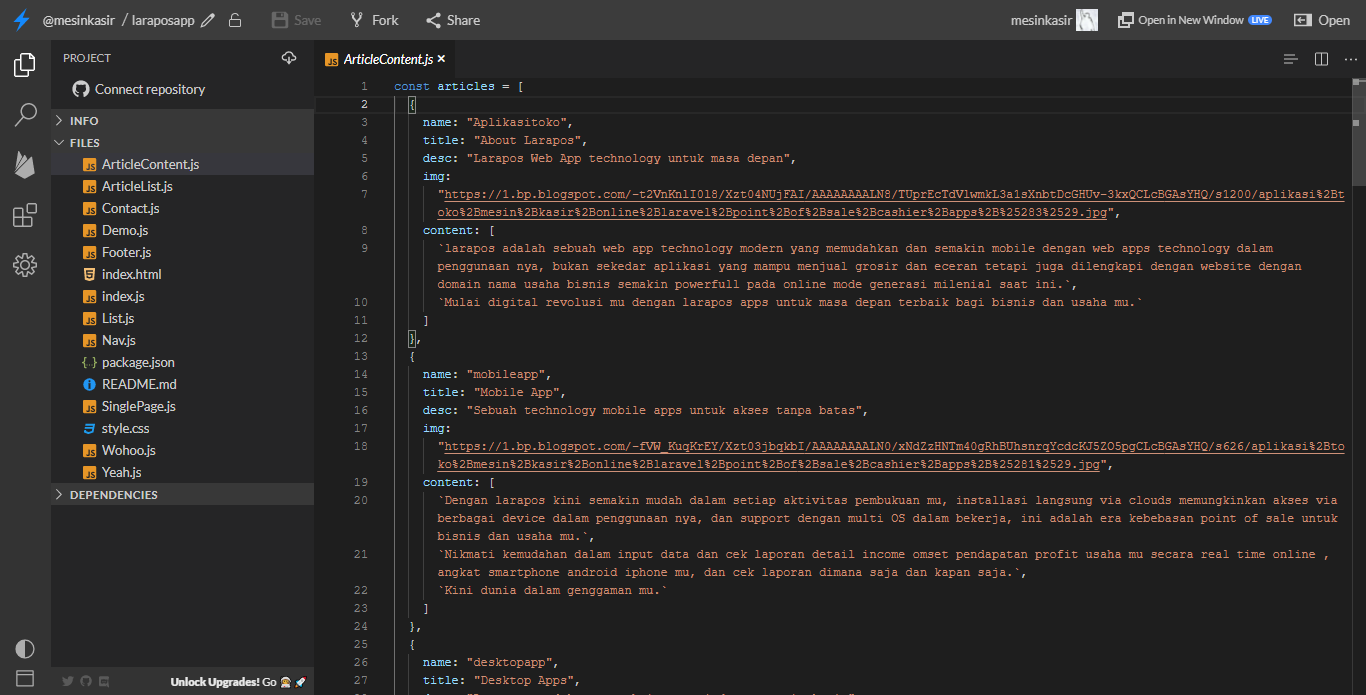Open editor more options ellipsis
Viewport: 1366px width, 695px height.
point(1351,59)
